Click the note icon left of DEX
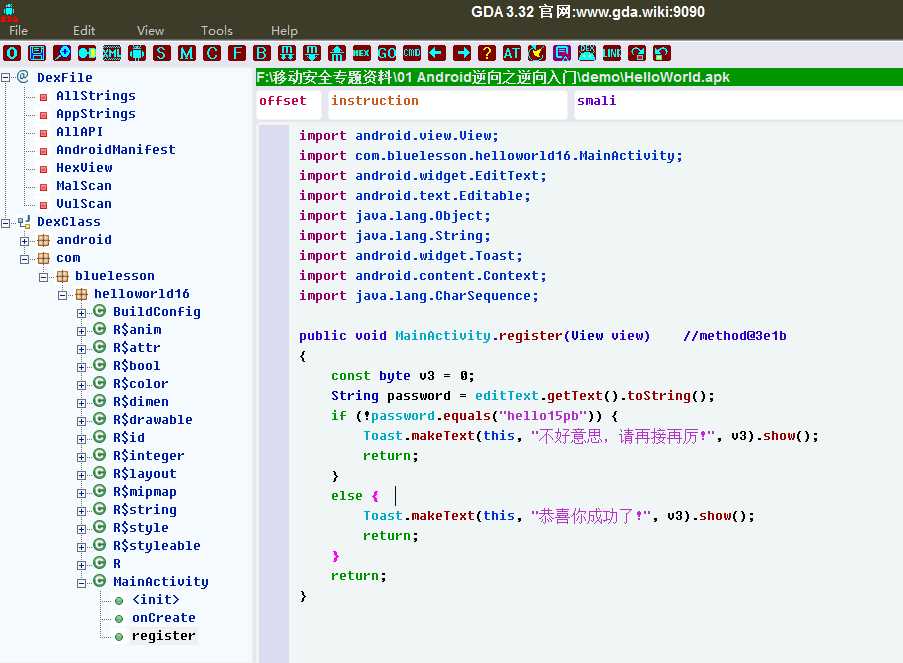Image resolution: width=903 pixels, height=663 pixels. pos(561,54)
